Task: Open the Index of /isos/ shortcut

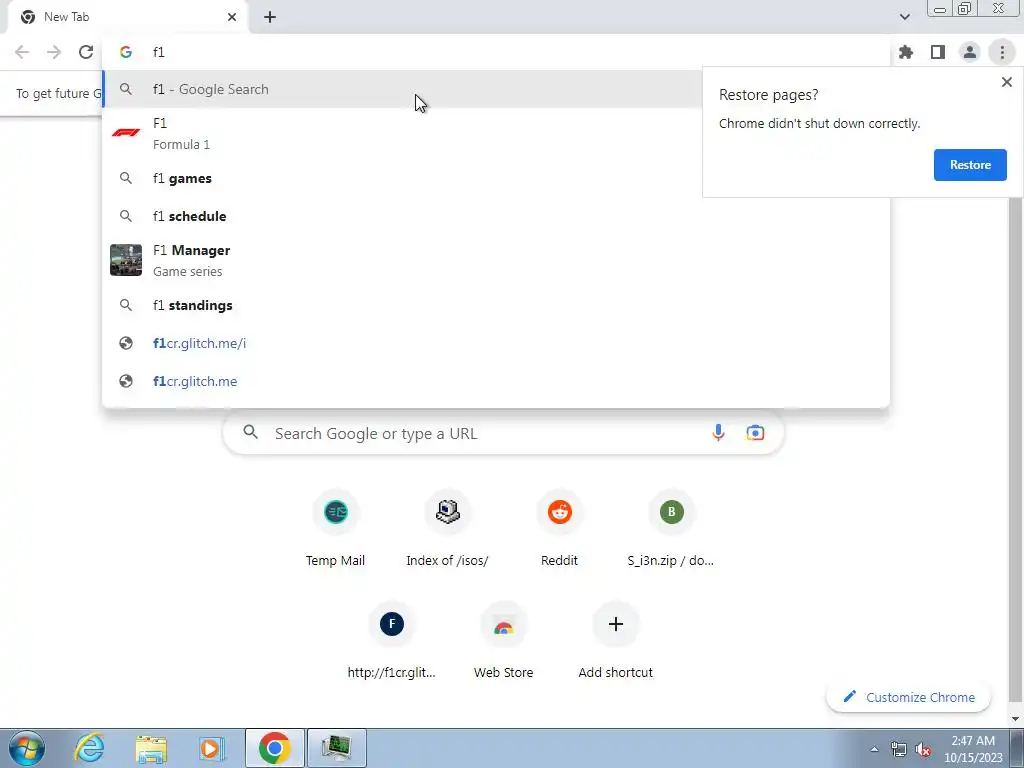Action: pyautogui.click(x=447, y=529)
